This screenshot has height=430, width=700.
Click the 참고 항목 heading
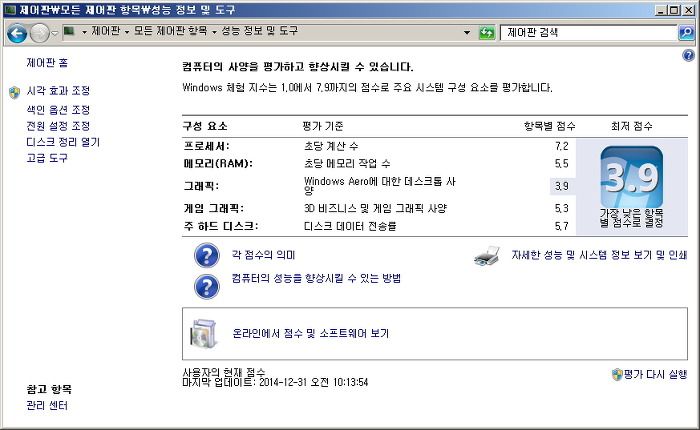tap(49, 389)
